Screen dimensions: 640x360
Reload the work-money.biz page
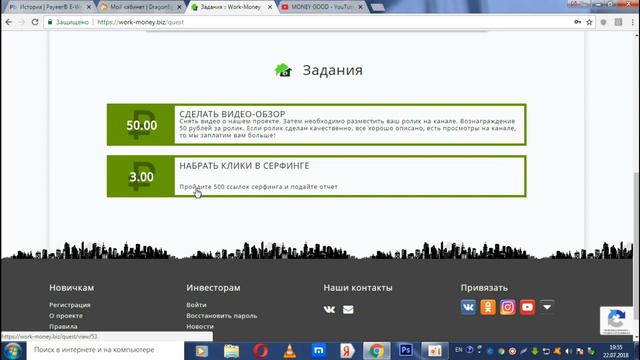[35, 22]
